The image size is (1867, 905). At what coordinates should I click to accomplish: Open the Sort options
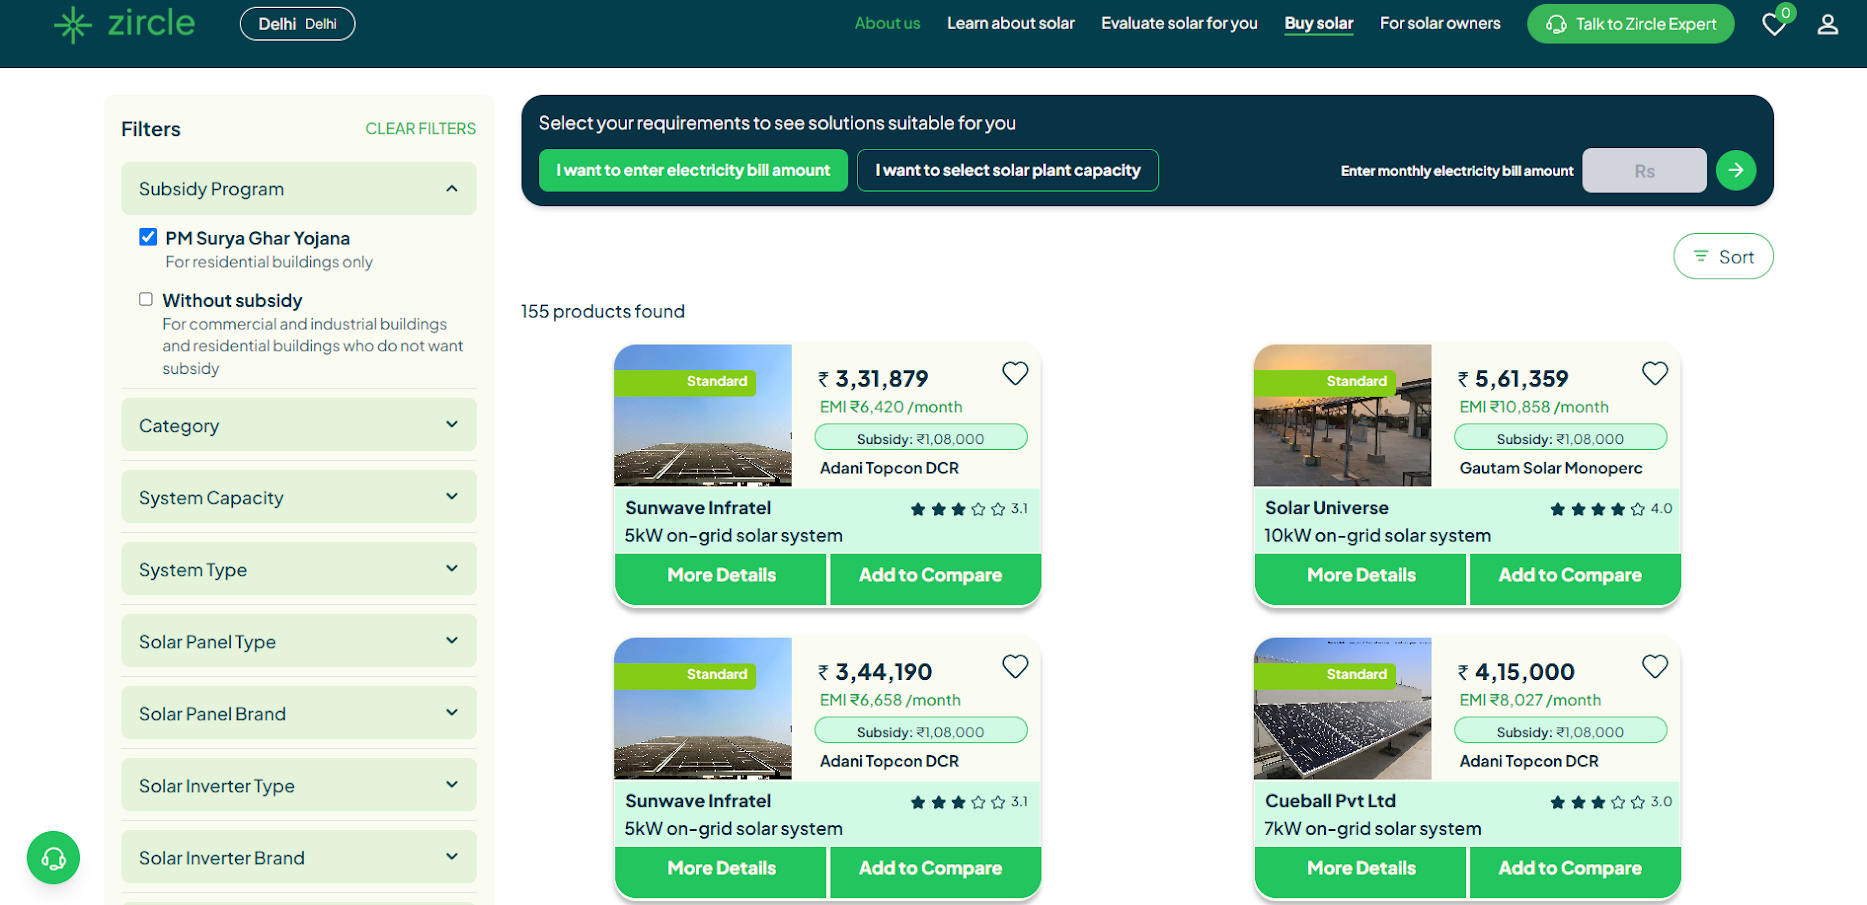pyautogui.click(x=1723, y=257)
